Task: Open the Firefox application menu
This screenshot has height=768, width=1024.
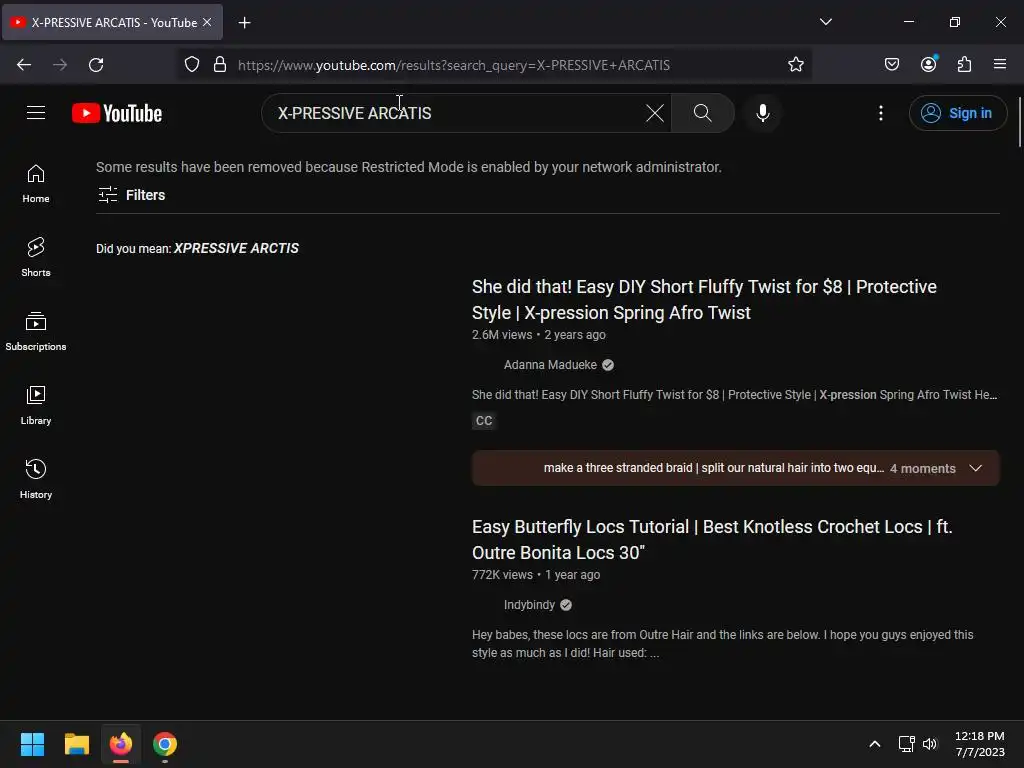Action: pos(999,64)
